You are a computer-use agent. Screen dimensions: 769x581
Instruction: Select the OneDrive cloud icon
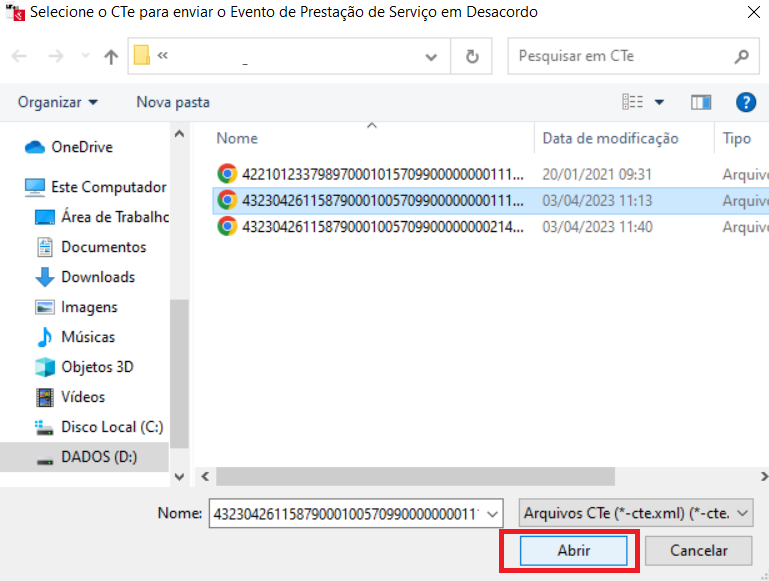tap(36, 147)
